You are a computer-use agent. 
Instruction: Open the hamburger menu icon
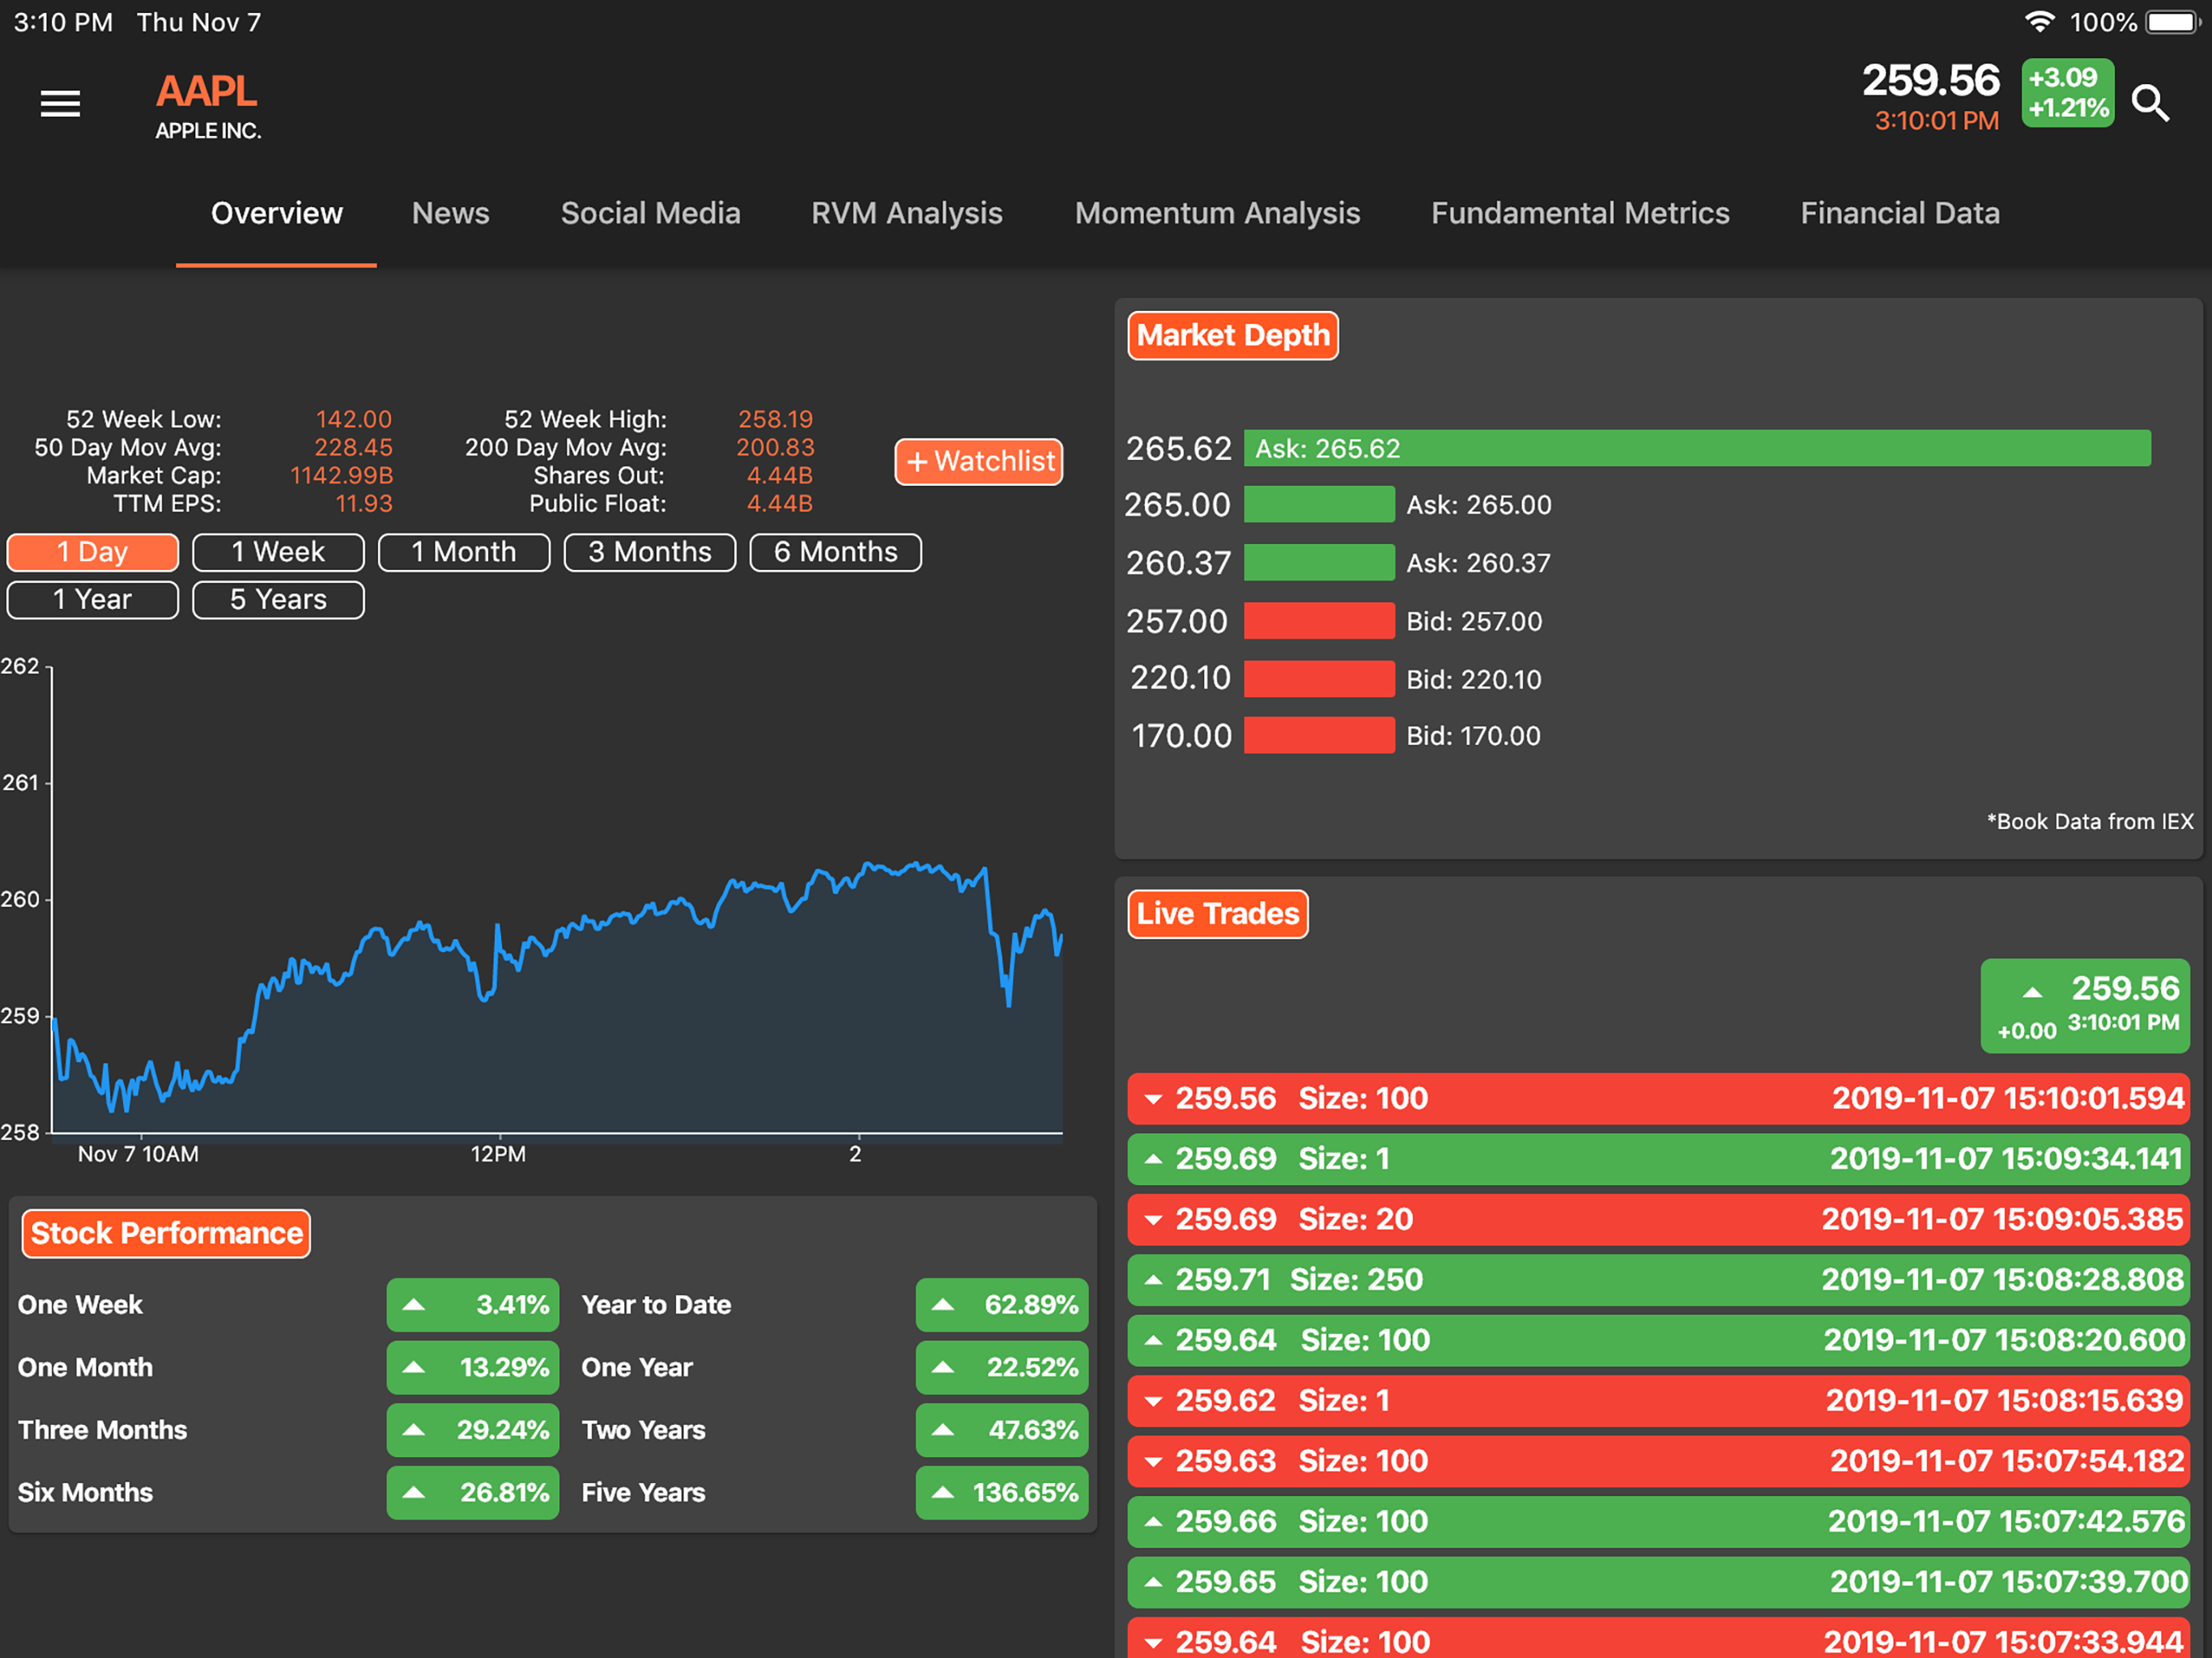pos(60,103)
